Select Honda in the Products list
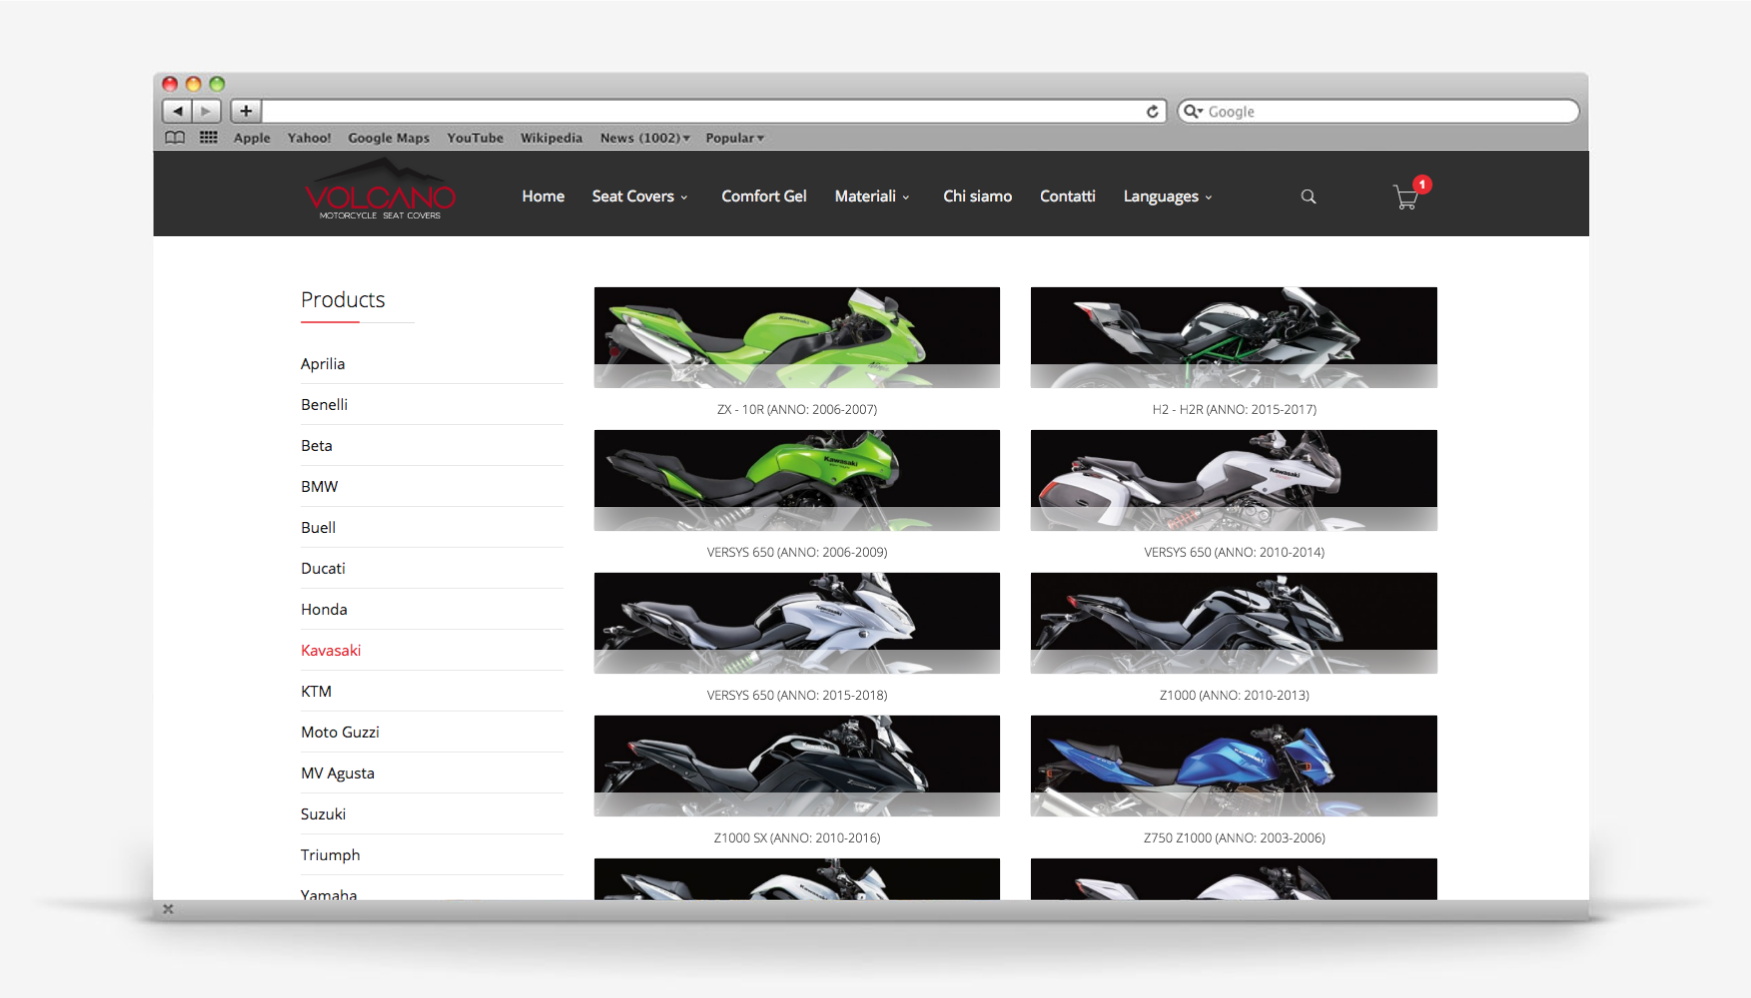The image size is (1751, 998). coord(324,610)
